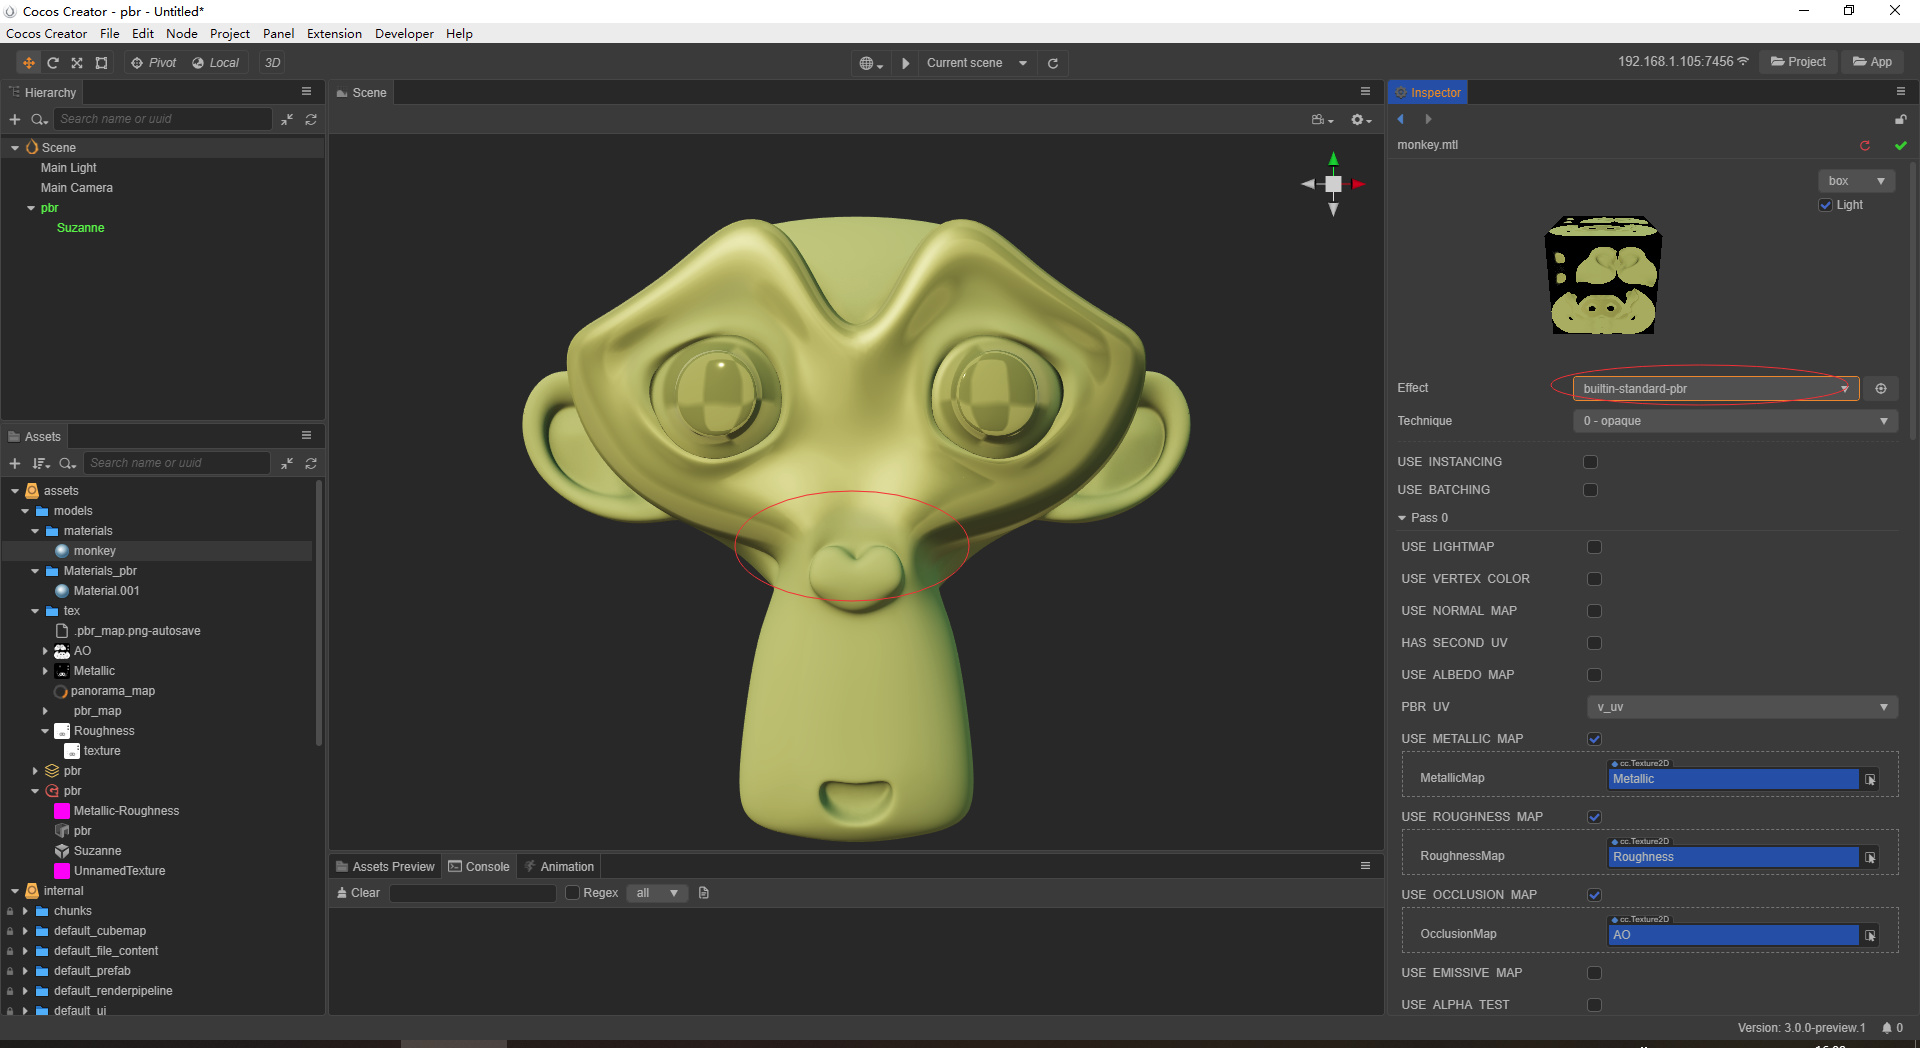
Task: Collapse all nodes in the Hierarchy
Action: pyautogui.click(x=287, y=119)
